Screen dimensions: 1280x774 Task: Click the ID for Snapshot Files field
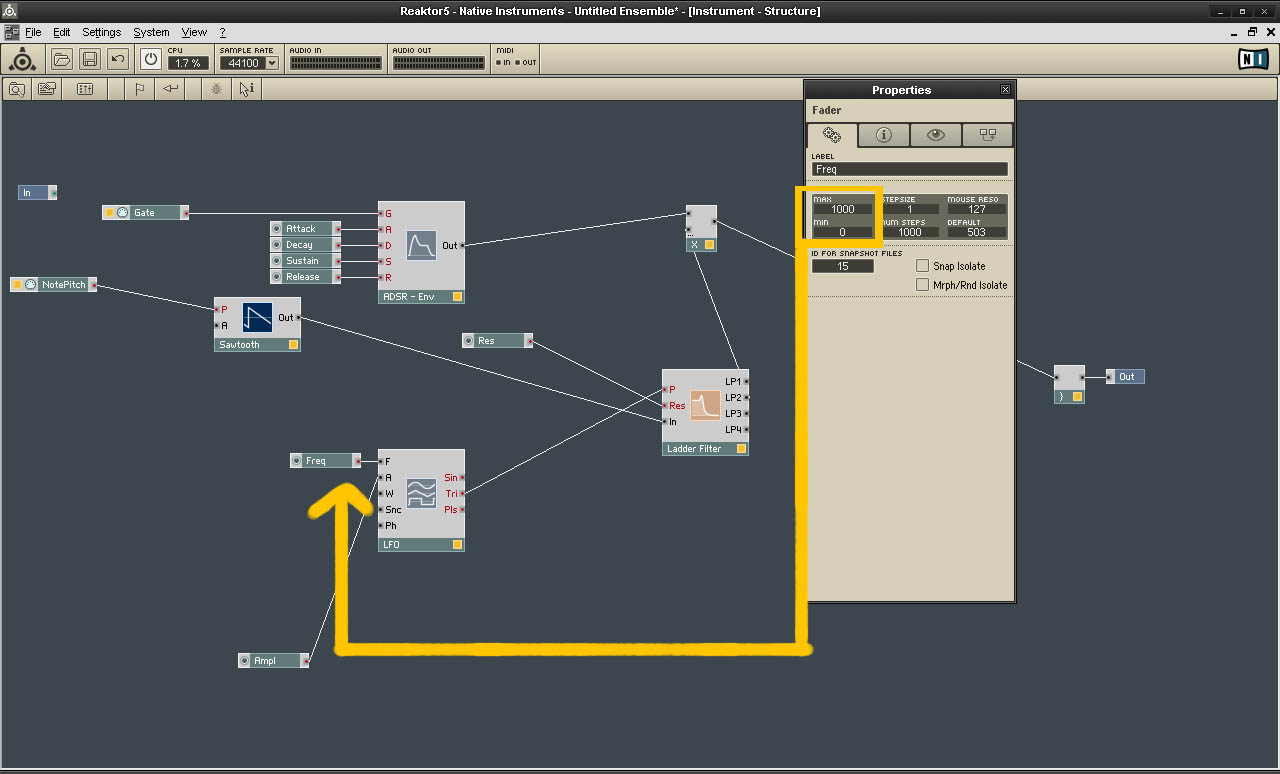pyautogui.click(x=843, y=266)
